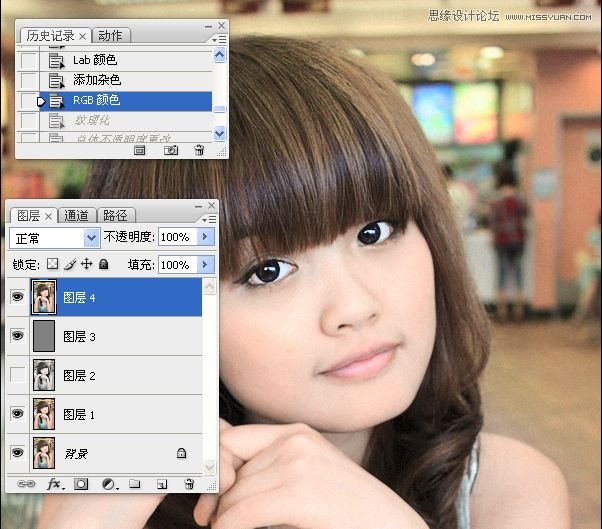Image resolution: width=602 pixels, height=529 pixels.
Task: Hide 图层 1 visibility eye
Action: click(x=17, y=414)
